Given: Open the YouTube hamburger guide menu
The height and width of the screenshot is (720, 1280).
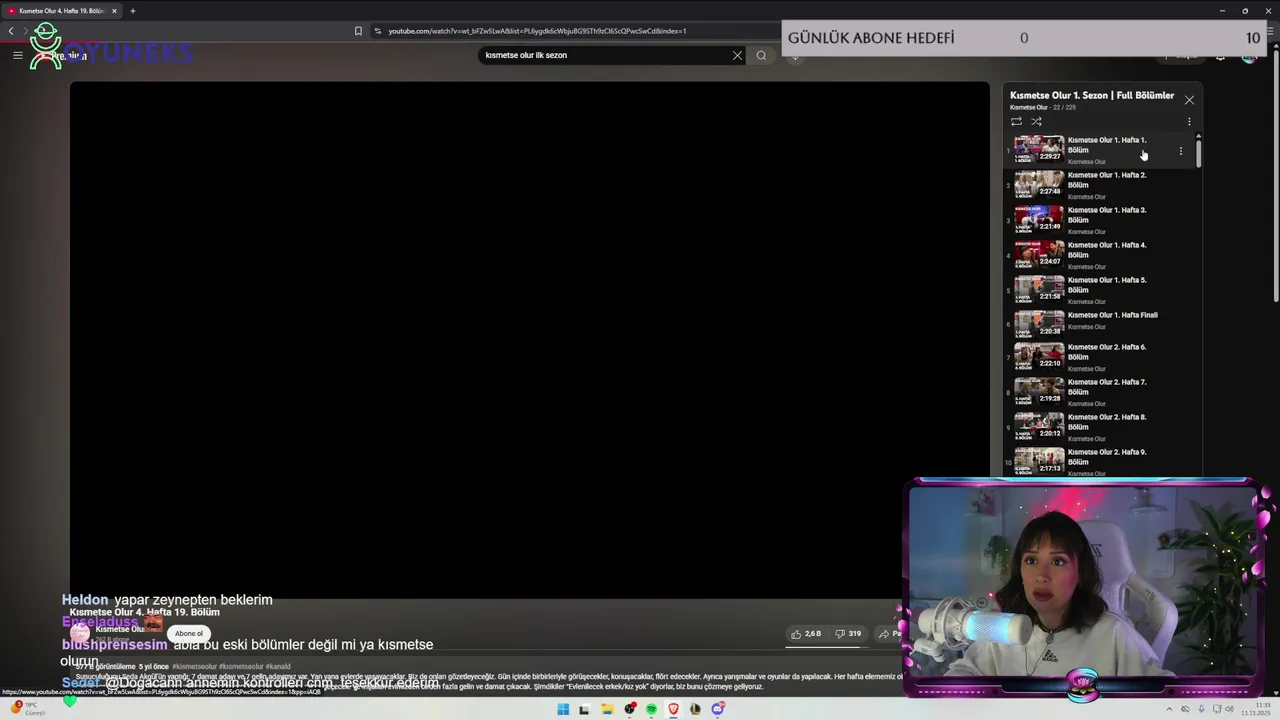Looking at the screenshot, I should point(17,55).
